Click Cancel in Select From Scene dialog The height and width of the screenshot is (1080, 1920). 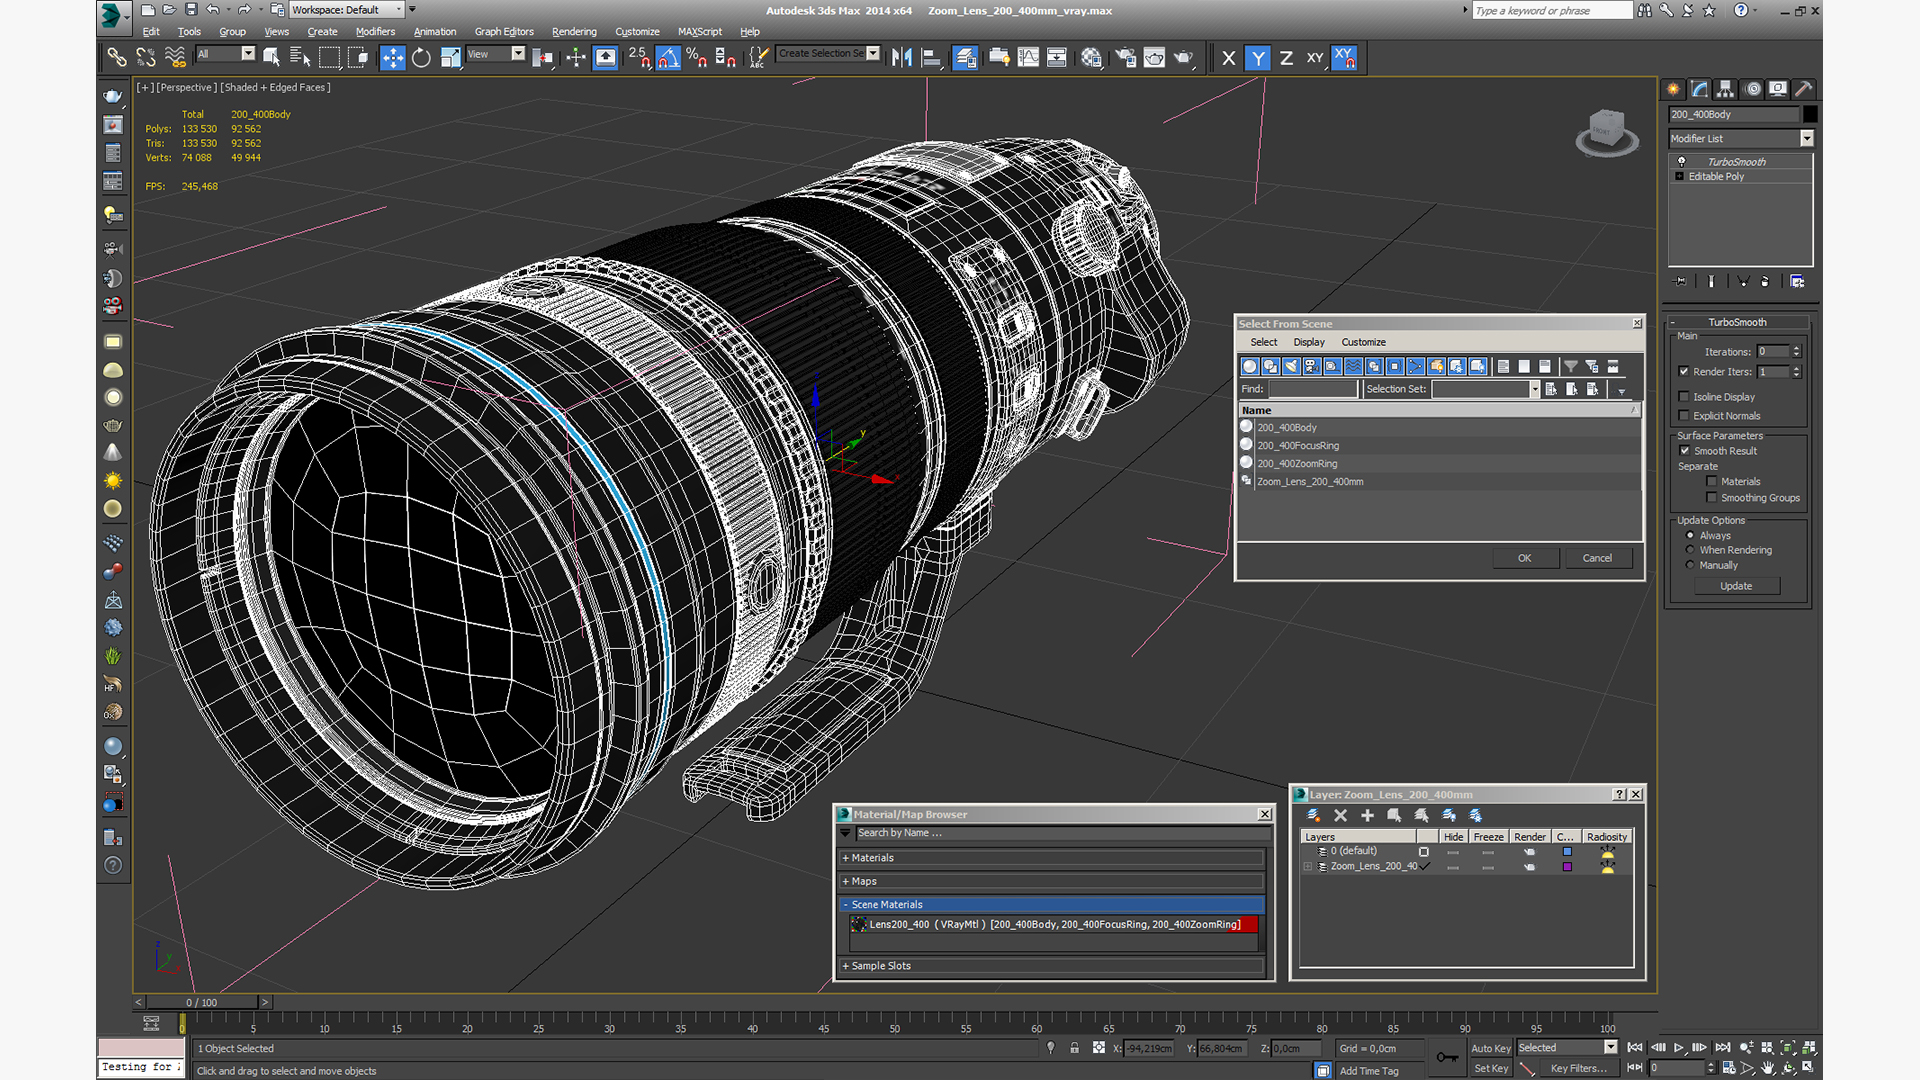tap(1597, 558)
